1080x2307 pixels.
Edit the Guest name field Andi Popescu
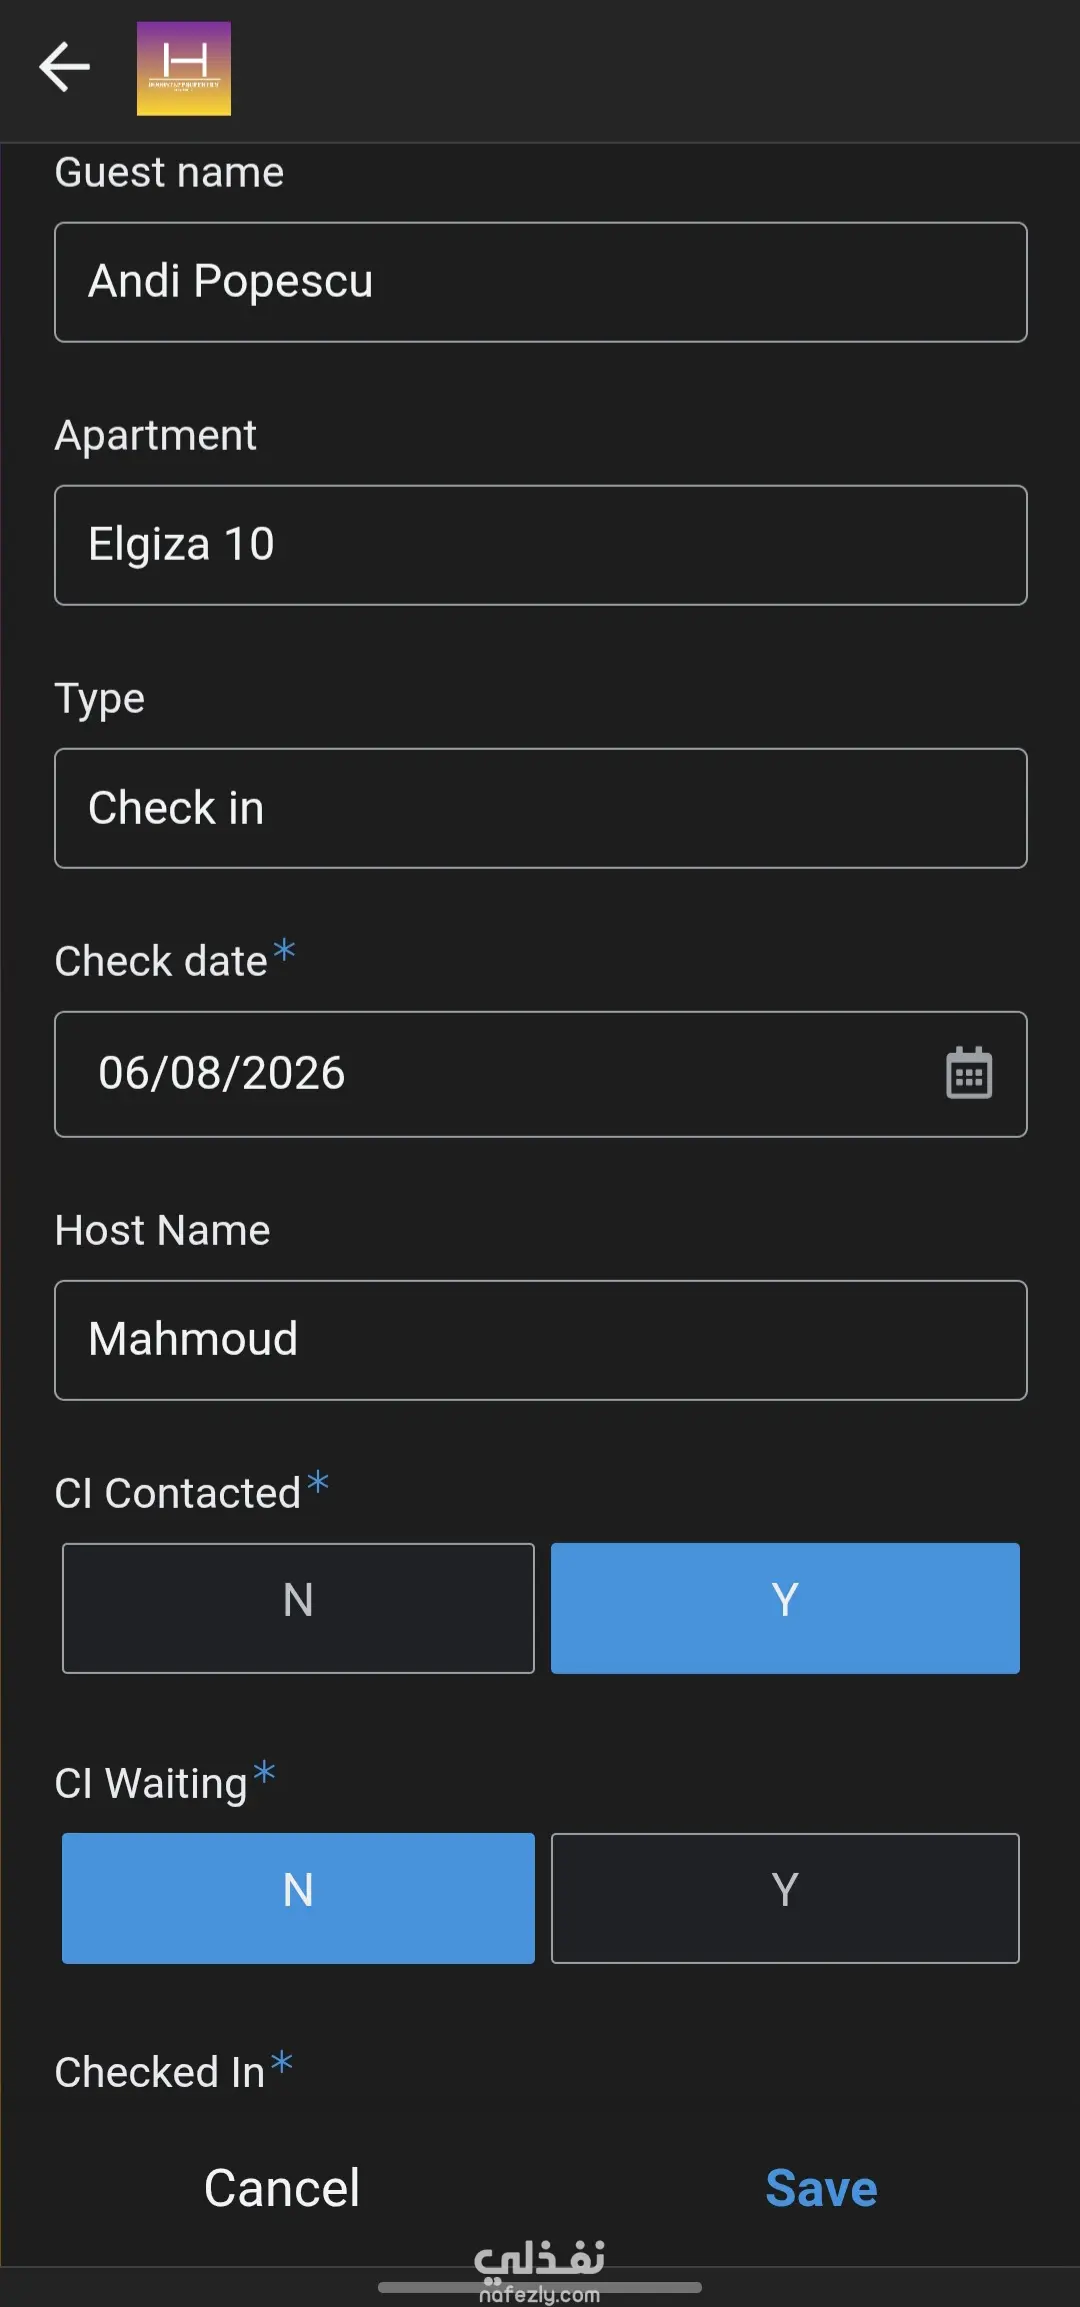(x=541, y=282)
